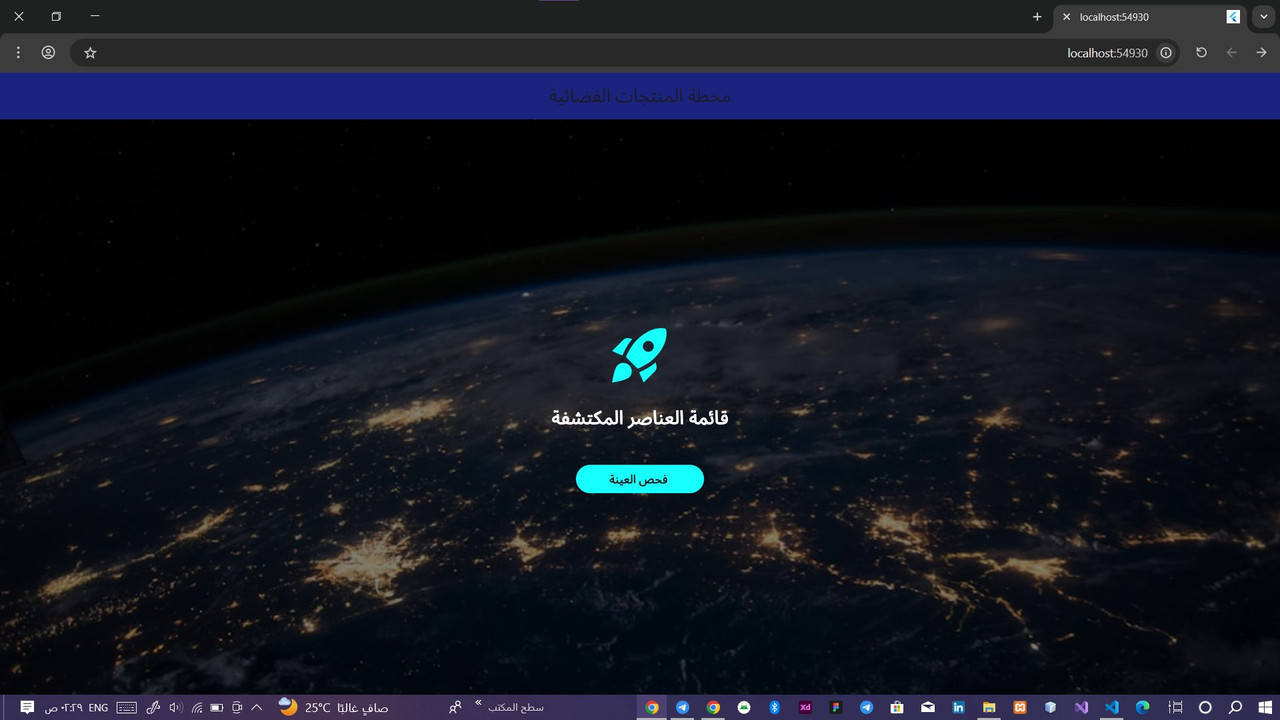
Task: Open the Mail app in taskbar
Action: pos(928,707)
